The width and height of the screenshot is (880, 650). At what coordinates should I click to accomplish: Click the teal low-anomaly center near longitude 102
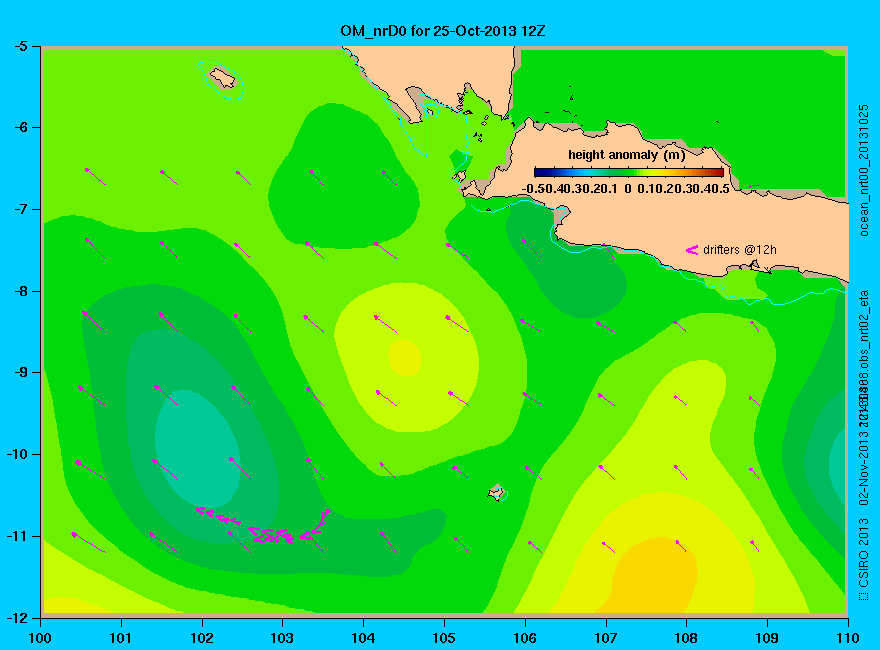(198, 448)
